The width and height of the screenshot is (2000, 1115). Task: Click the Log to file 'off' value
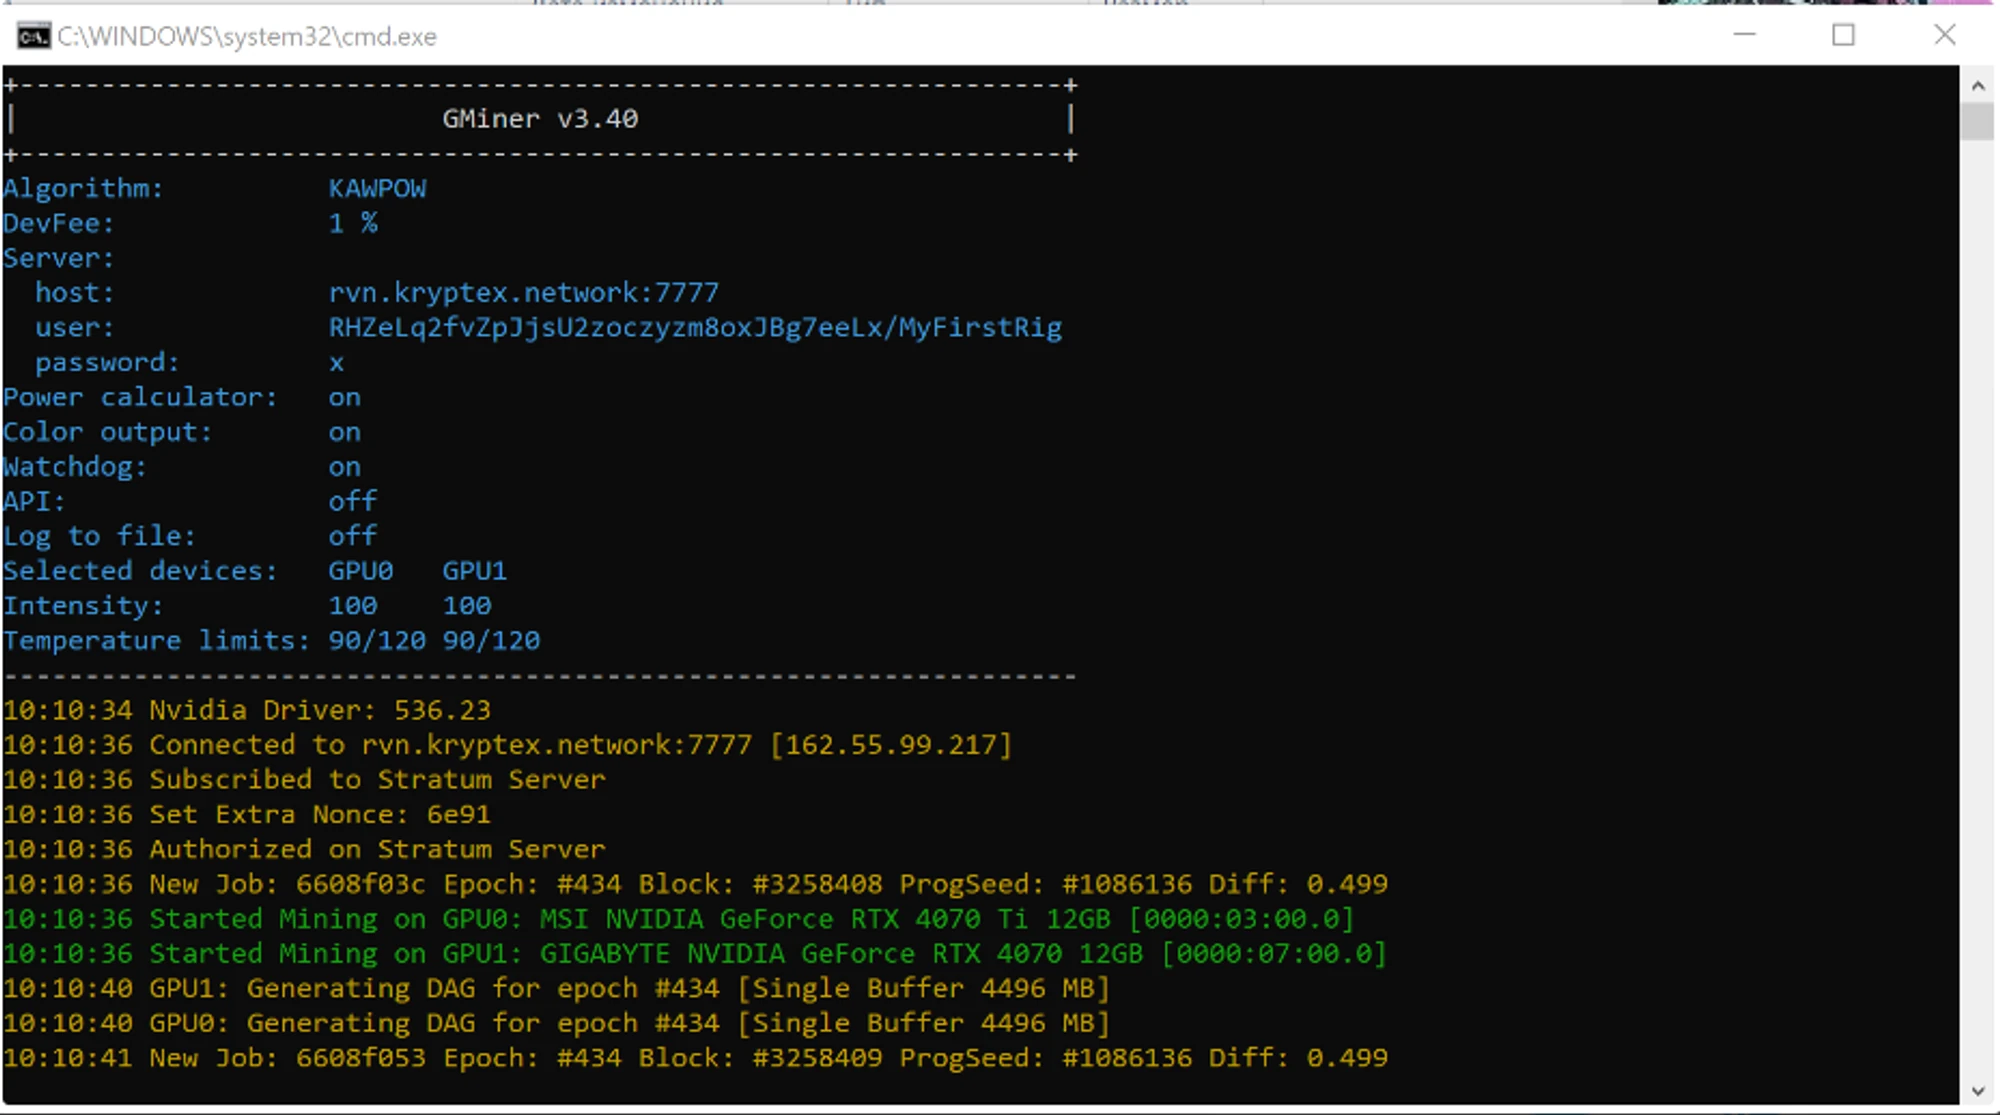pyautogui.click(x=352, y=536)
